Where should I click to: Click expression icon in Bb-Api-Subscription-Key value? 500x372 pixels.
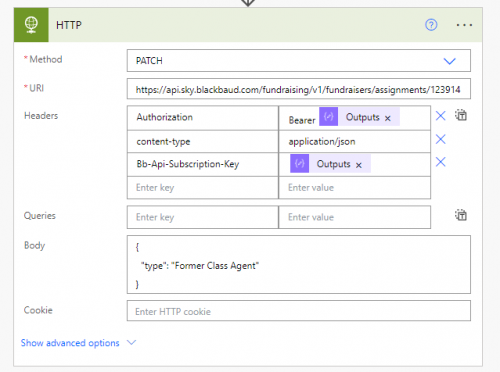pos(299,163)
